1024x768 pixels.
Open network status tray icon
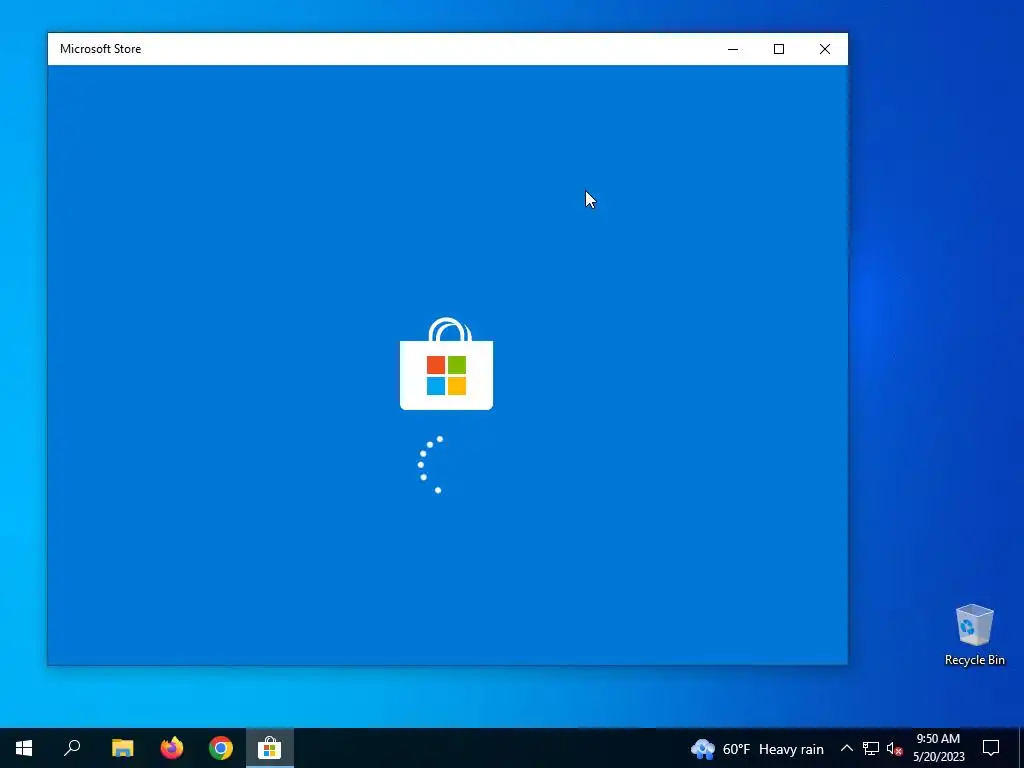(871, 748)
